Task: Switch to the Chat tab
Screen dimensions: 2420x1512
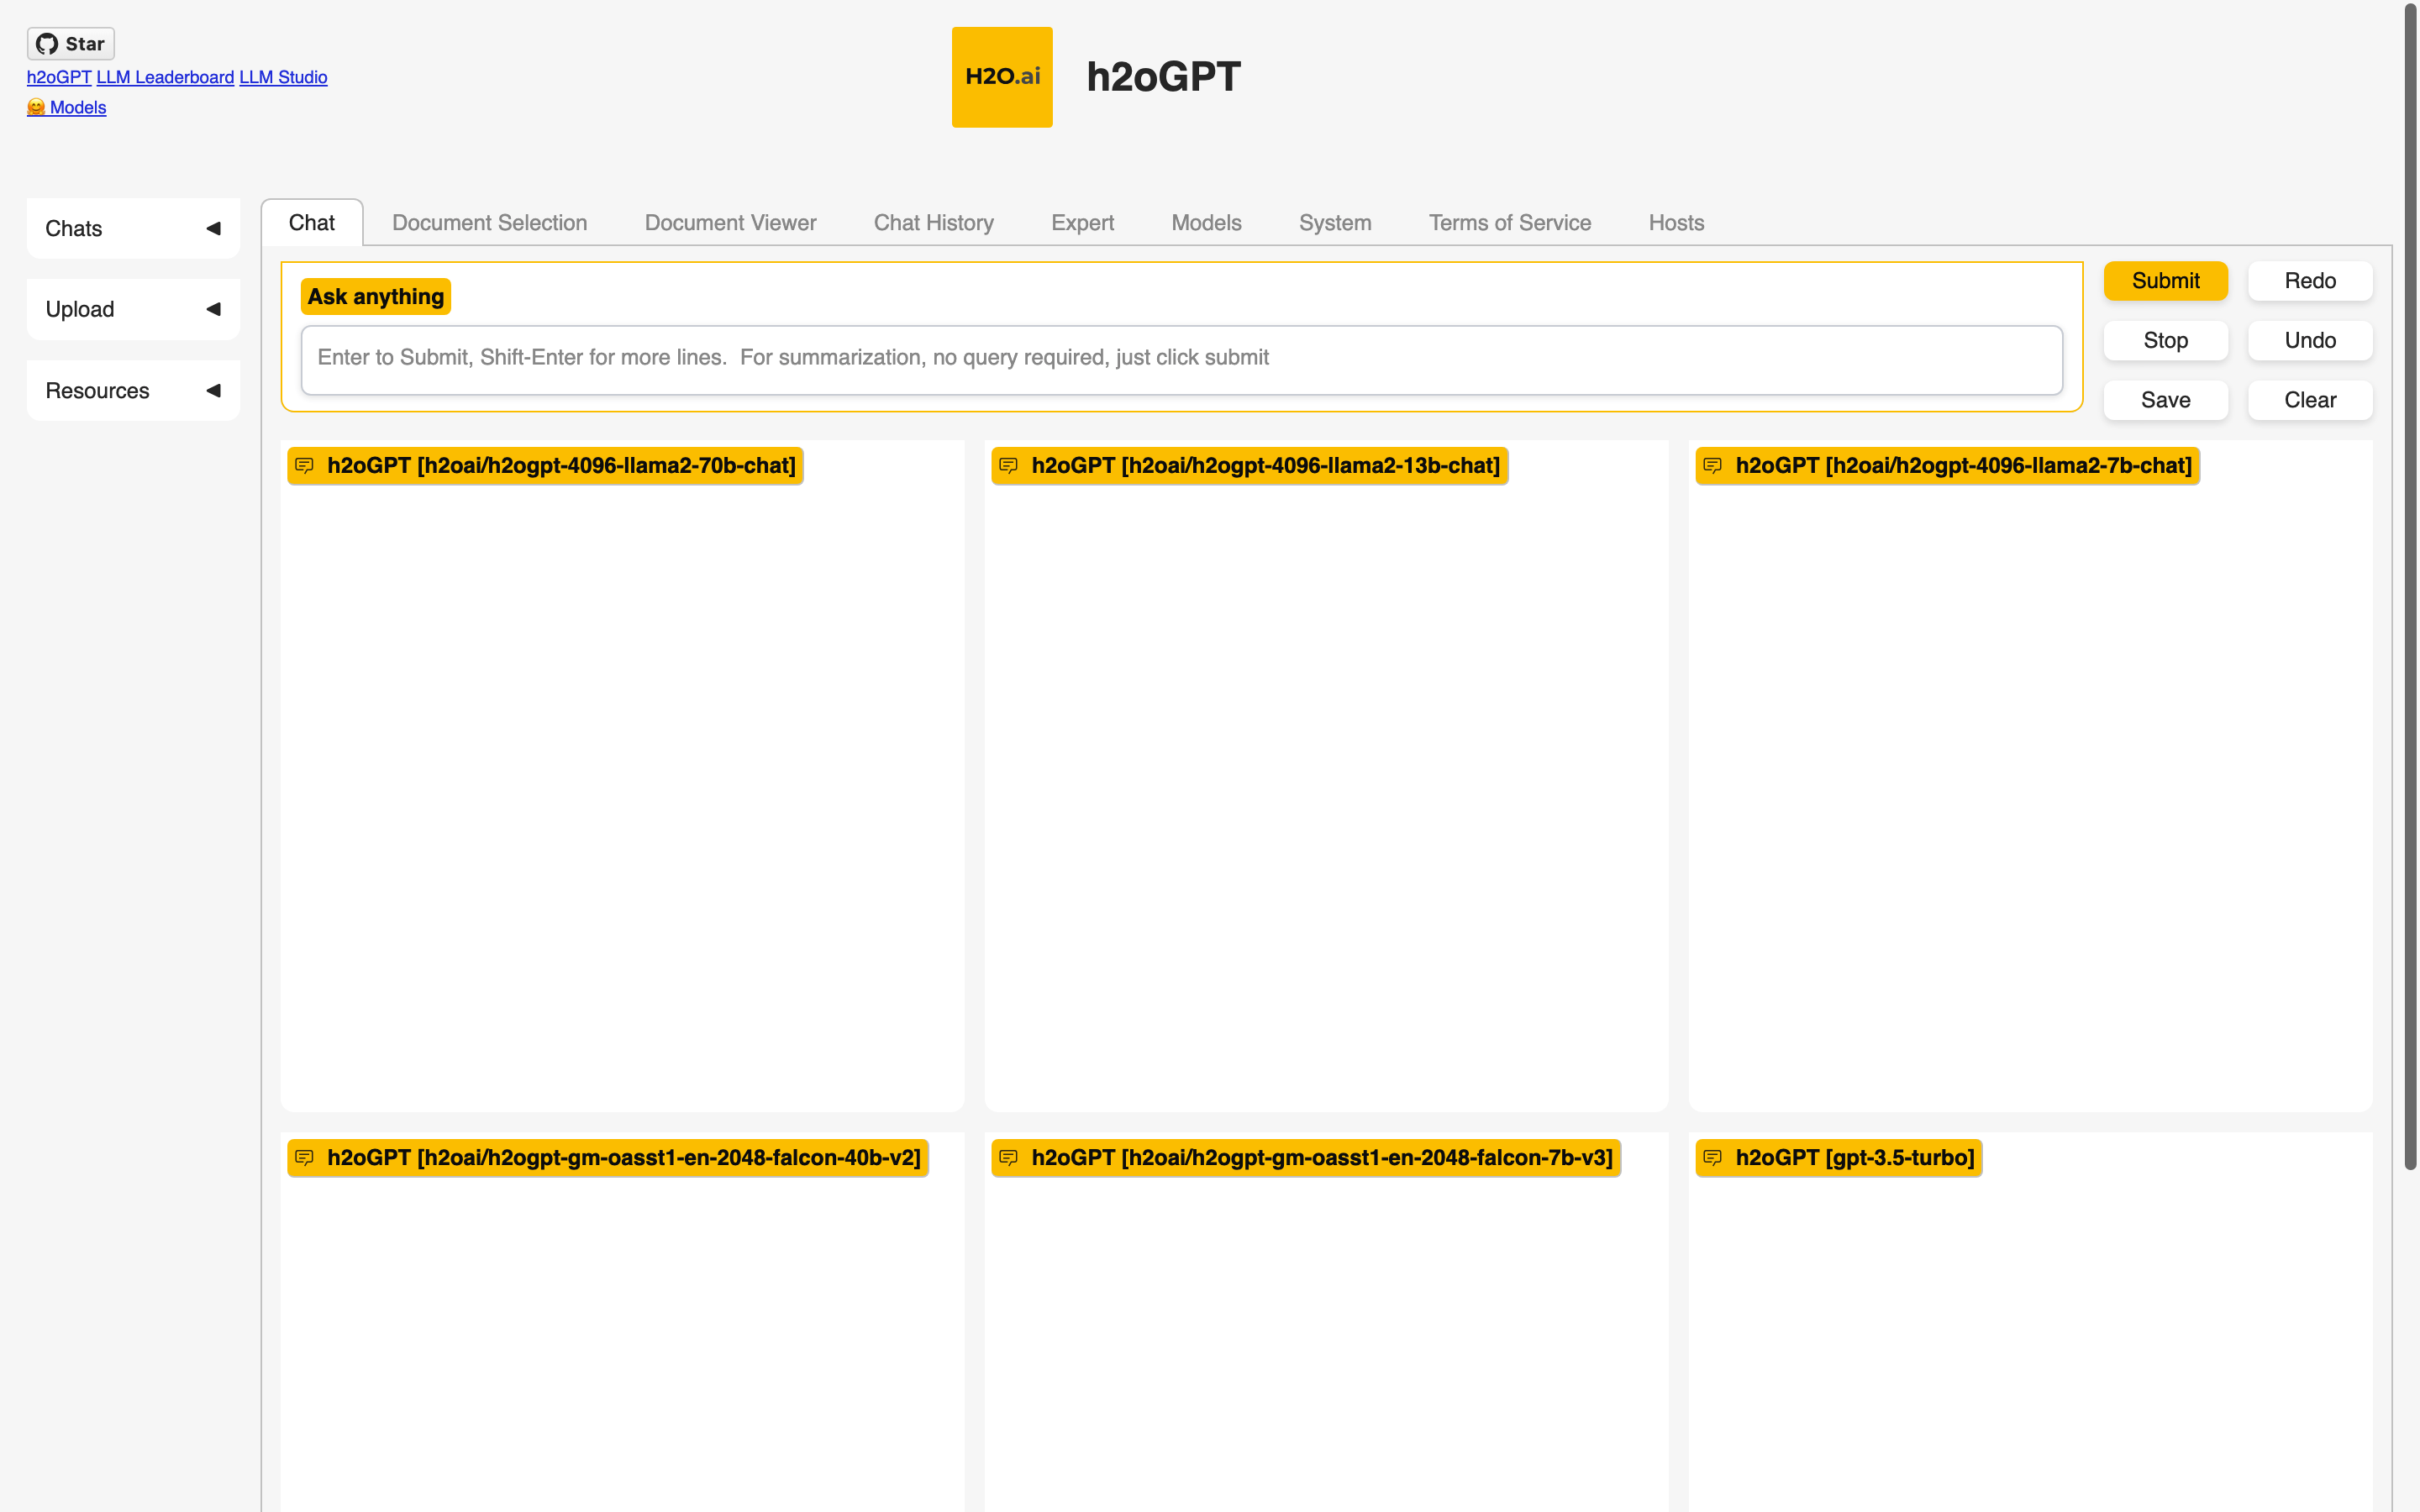Action: pyautogui.click(x=312, y=222)
